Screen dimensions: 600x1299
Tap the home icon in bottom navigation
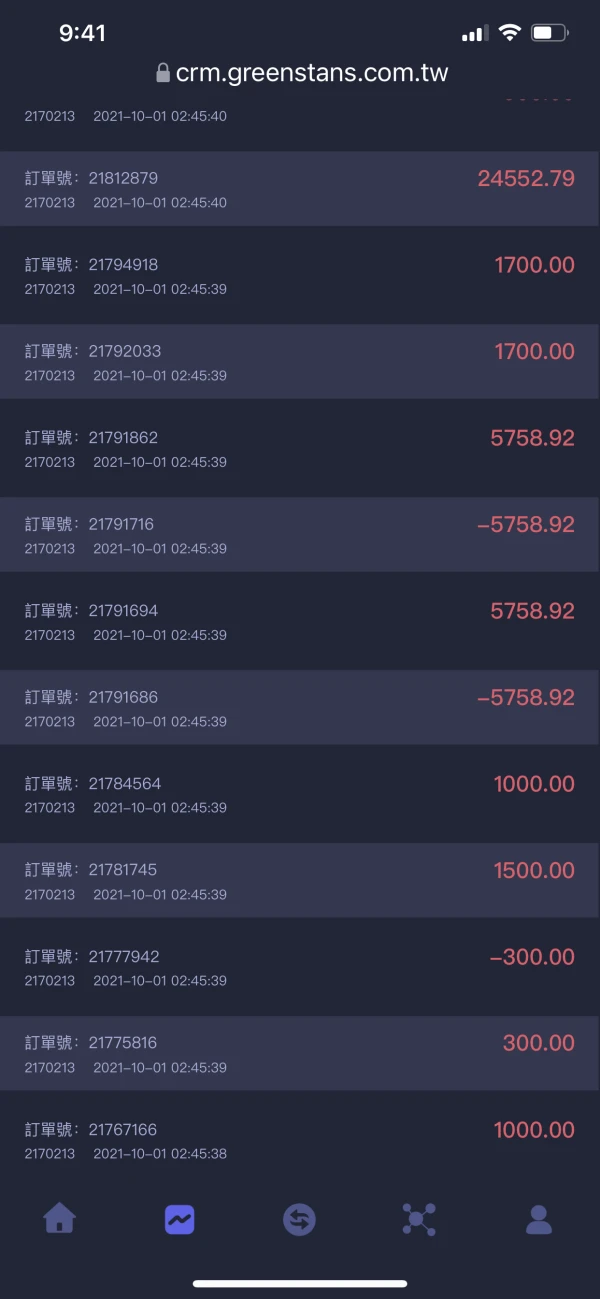pyautogui.click(x=60, y=1218)
